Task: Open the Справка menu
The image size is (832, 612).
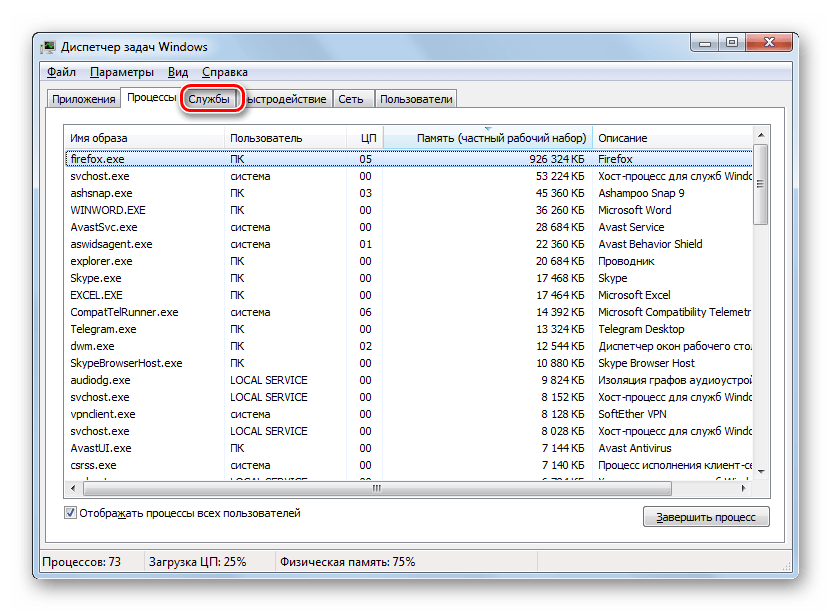Action: pyautogui.click(x=224, y=72)
